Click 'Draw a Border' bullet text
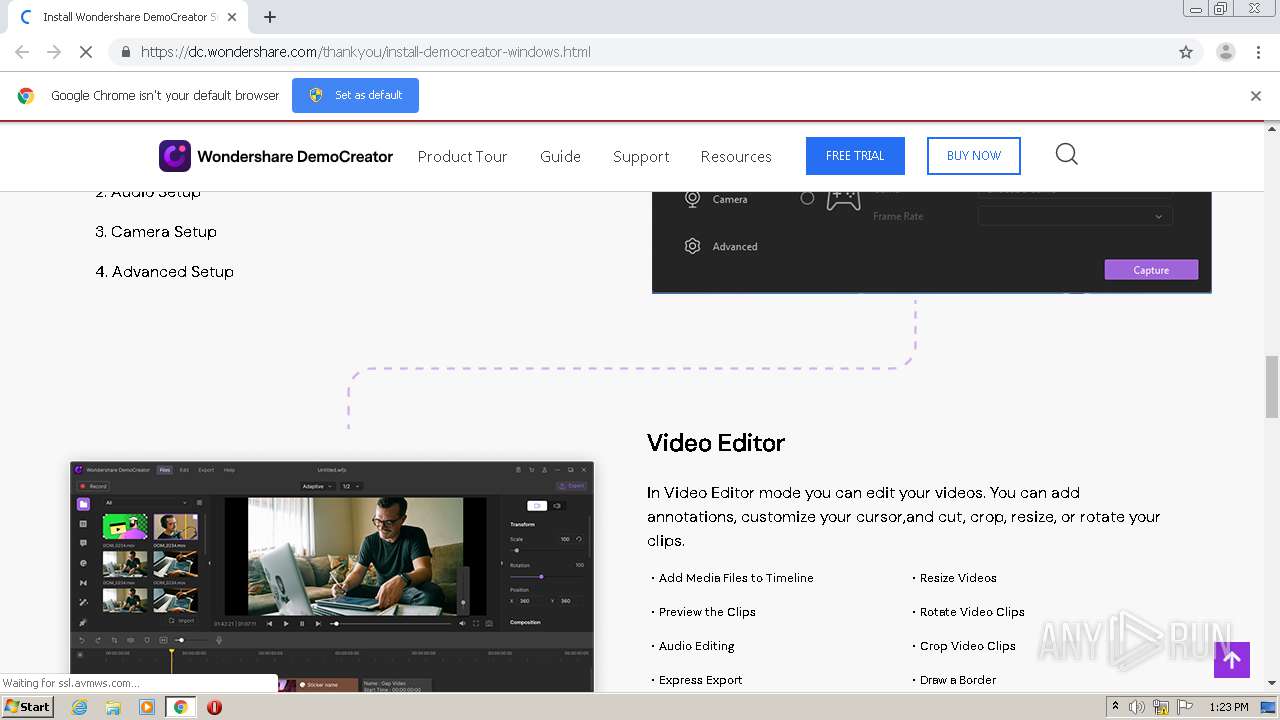 (958, 680)
